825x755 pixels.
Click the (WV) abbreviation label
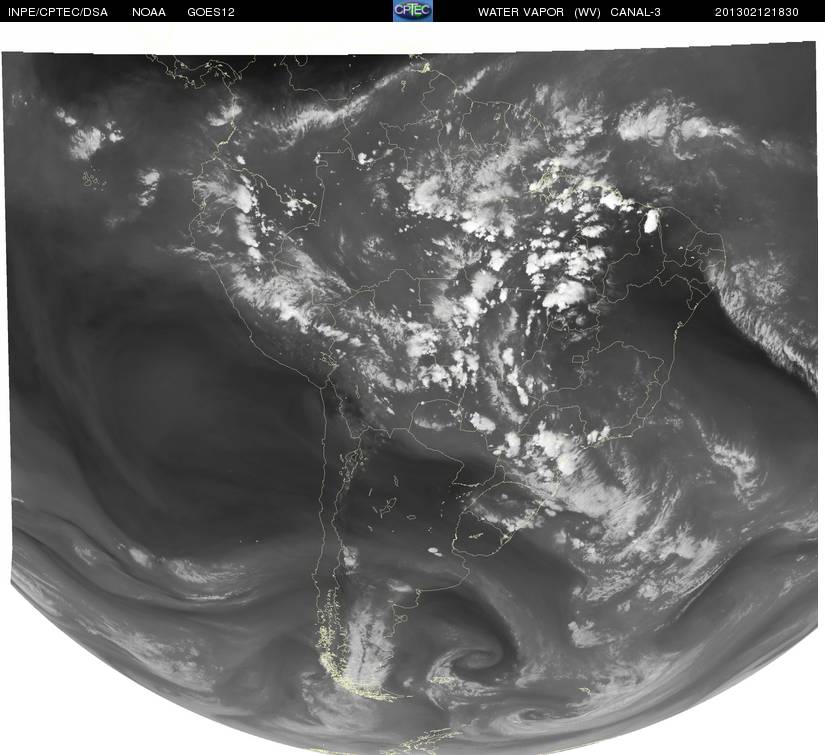pos(587,12)
